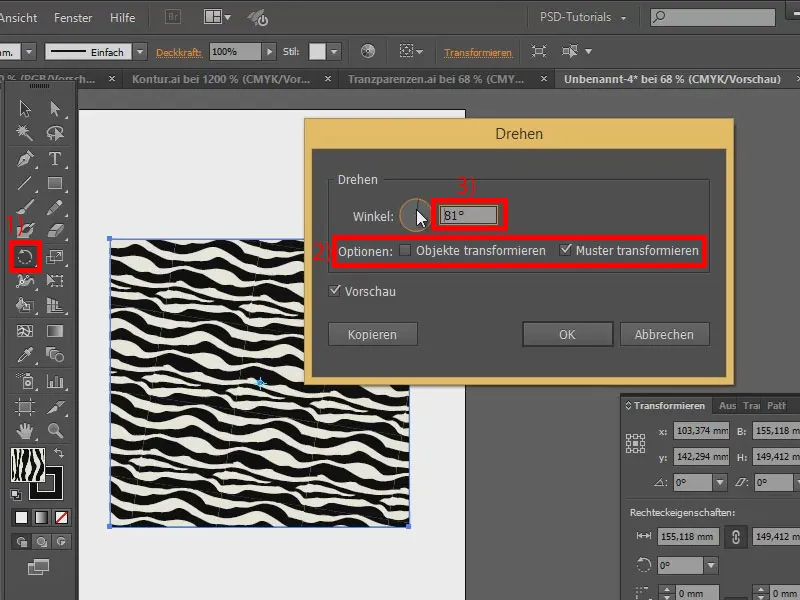The width and height of the screenshot is (800, 600).
Task: Switch to Unbenannt-4 document tab
Action: click(x=672, y=79)
